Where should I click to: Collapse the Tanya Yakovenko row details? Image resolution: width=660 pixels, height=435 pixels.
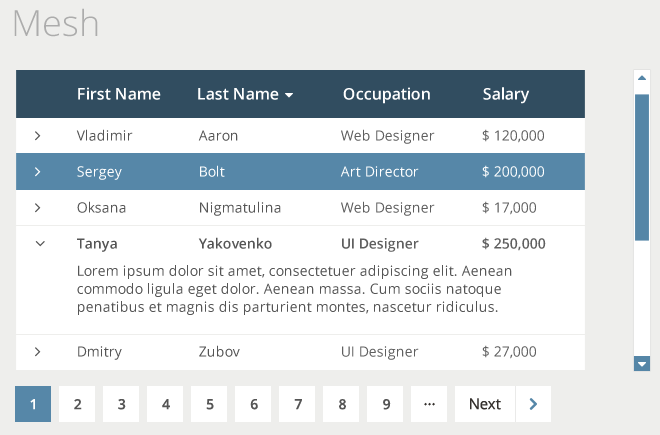40,243
